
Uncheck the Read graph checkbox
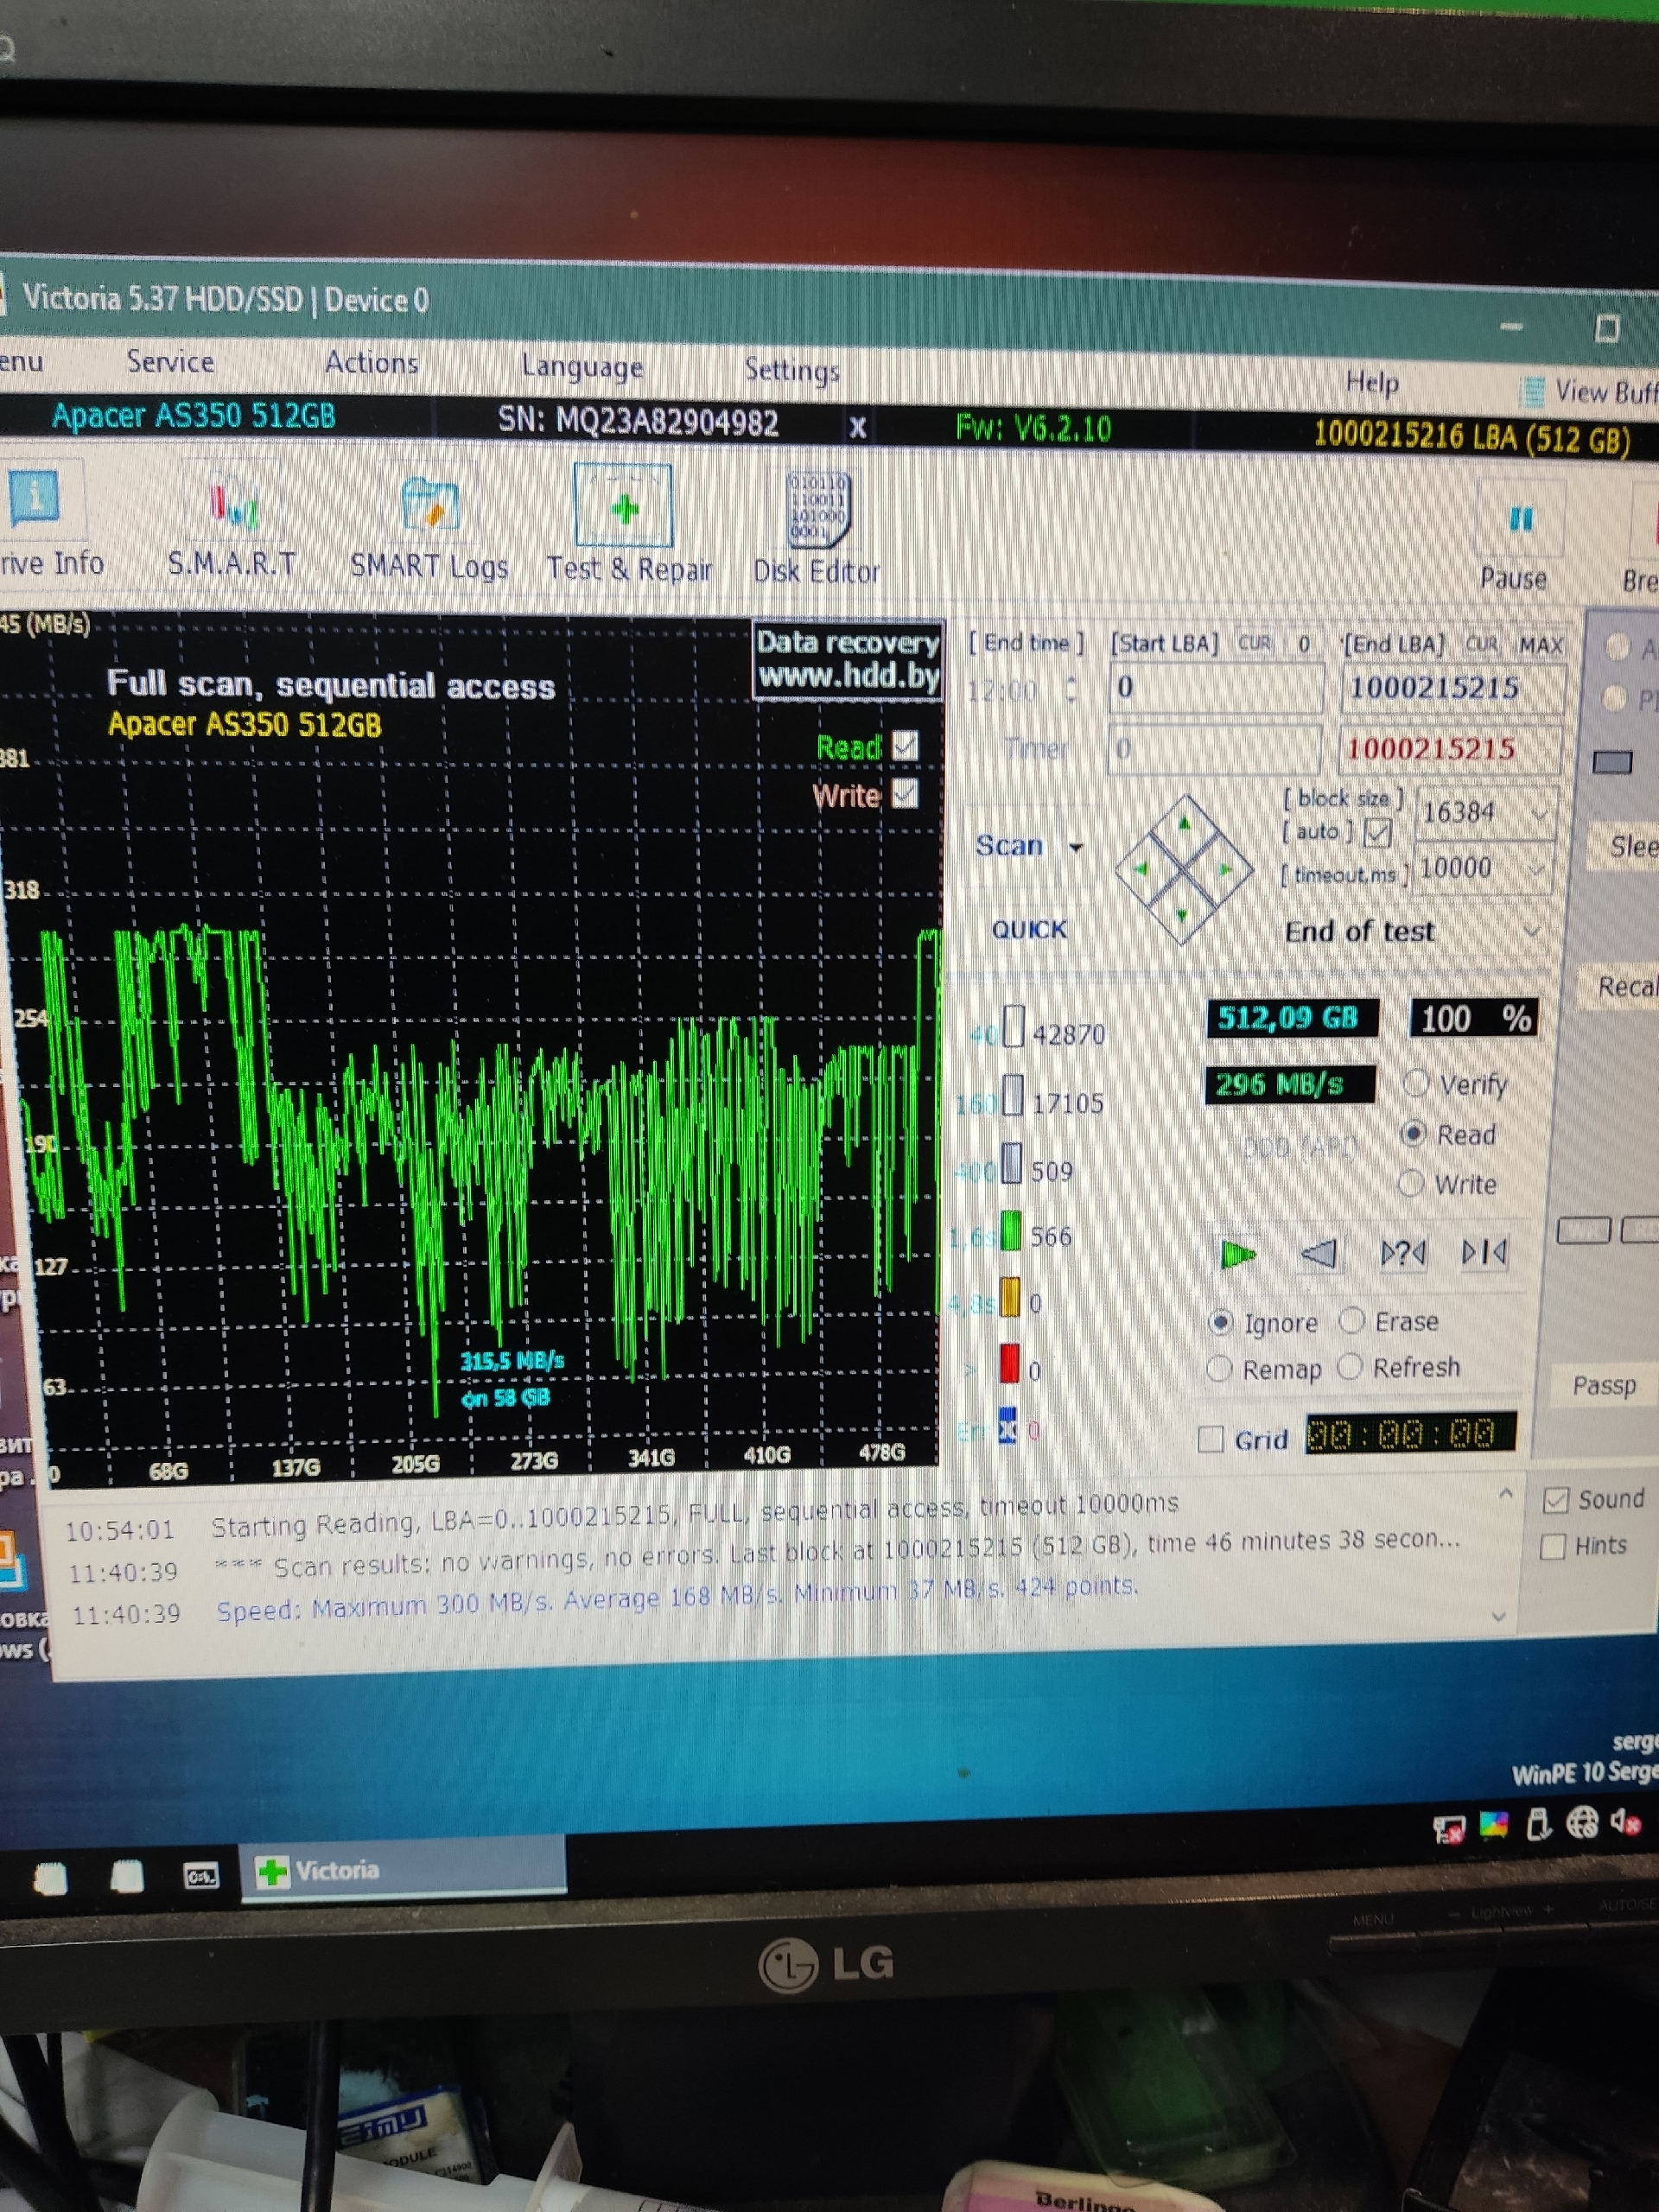pos(905,746)
